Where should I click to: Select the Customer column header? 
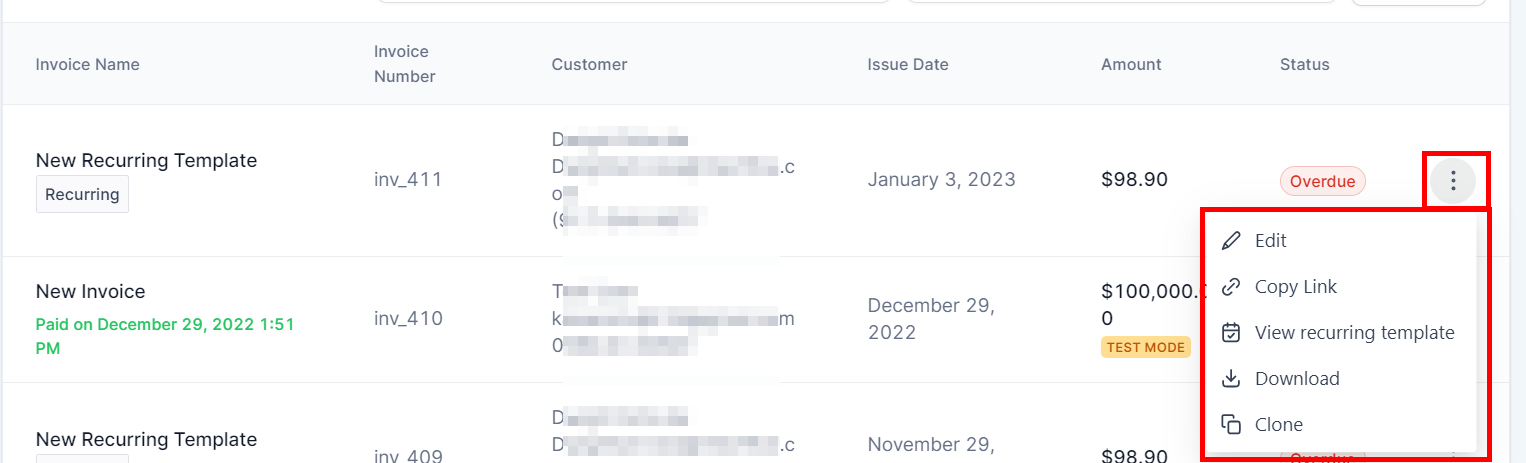click(x=589, y=64)
